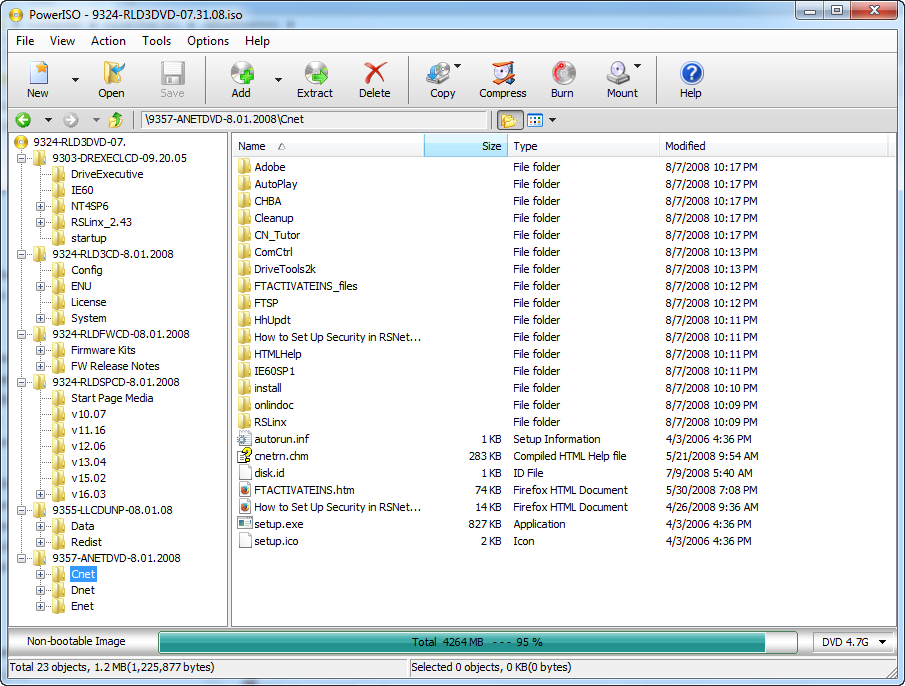The image size is (905, 686).
Task: Open the view mode dropdown arrow
Action: [552, 120]
